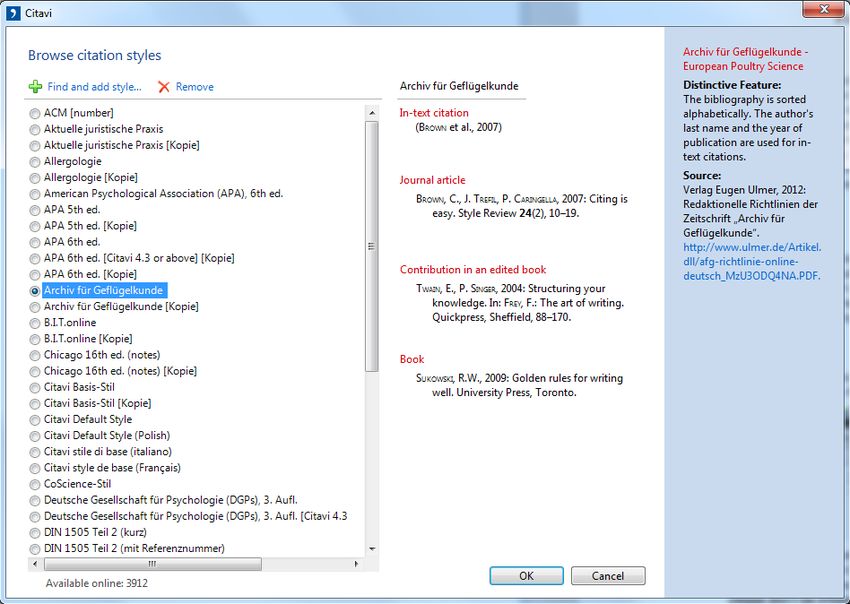Close the Citavi dialog window
This screenshot has width=850, height=604.
(x=824, y=9)
